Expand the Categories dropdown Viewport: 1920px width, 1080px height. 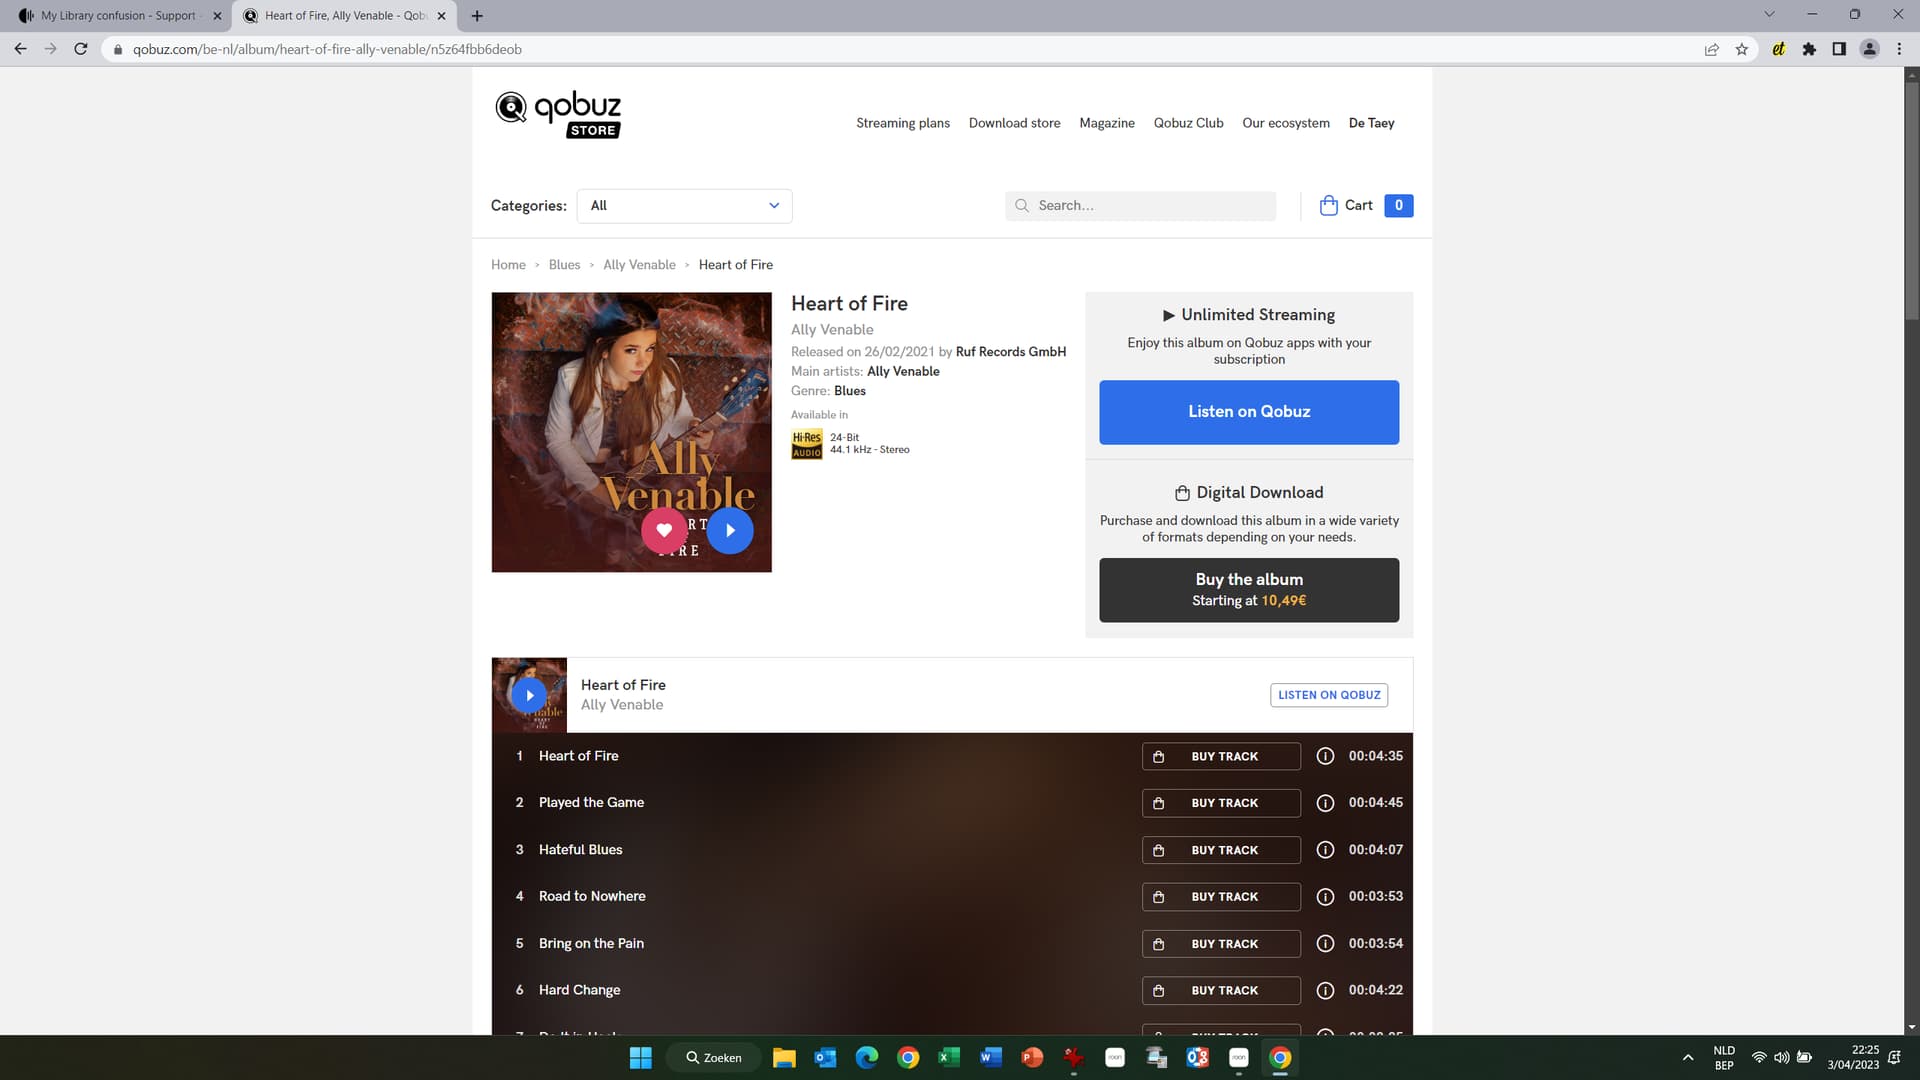[684, 206]
